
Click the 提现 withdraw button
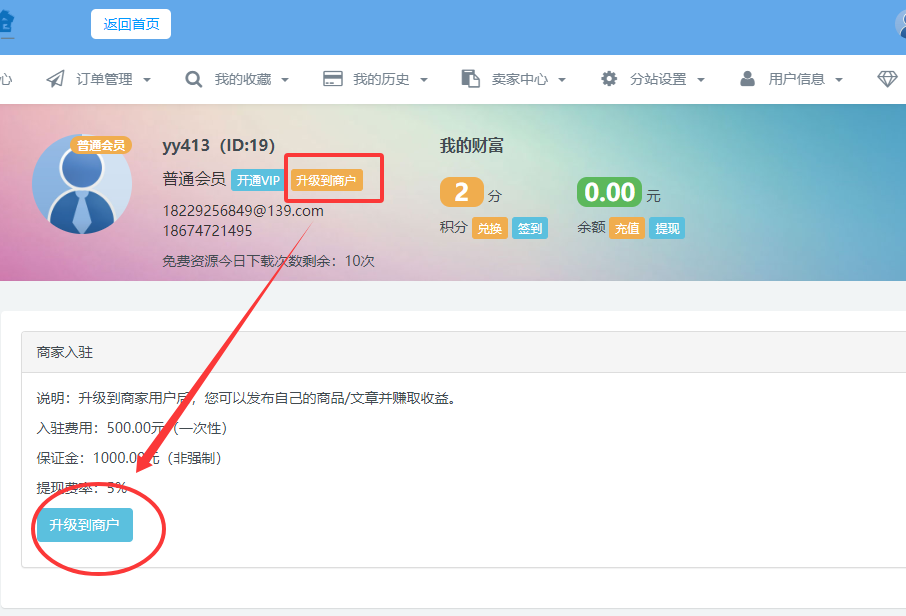click(x=667, y=228)
